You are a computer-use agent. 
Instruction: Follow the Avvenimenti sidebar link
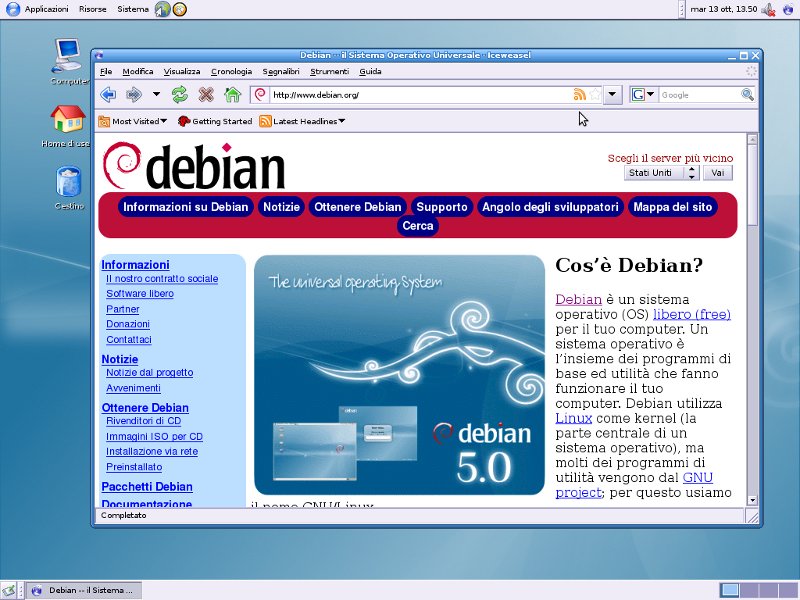click(x=133, y=388)
